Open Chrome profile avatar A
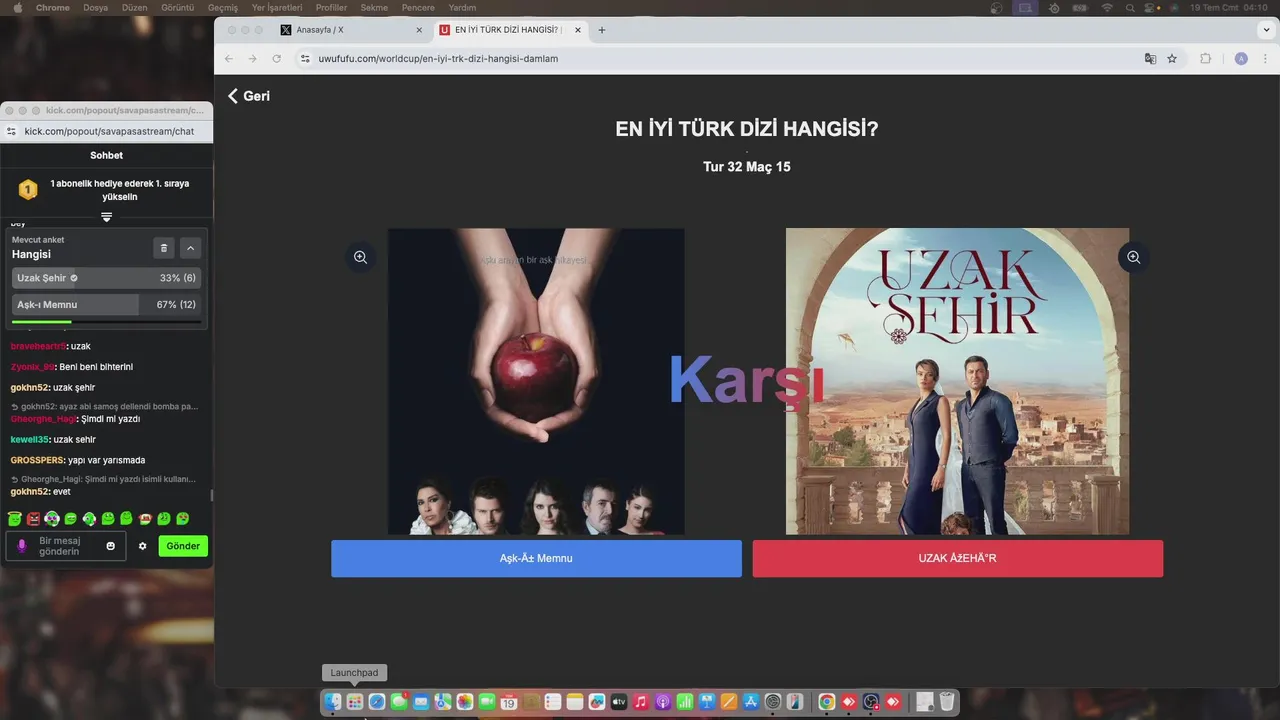This screenshot has width=1280, height=720. 1241,59
